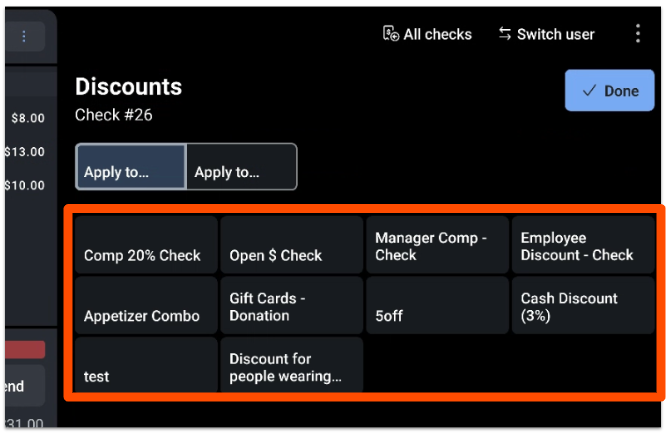Image resolution: width=671 pixels, height=440 pixels.
Task: Apply the 5off discount
Action: click(x=437, y=306)
